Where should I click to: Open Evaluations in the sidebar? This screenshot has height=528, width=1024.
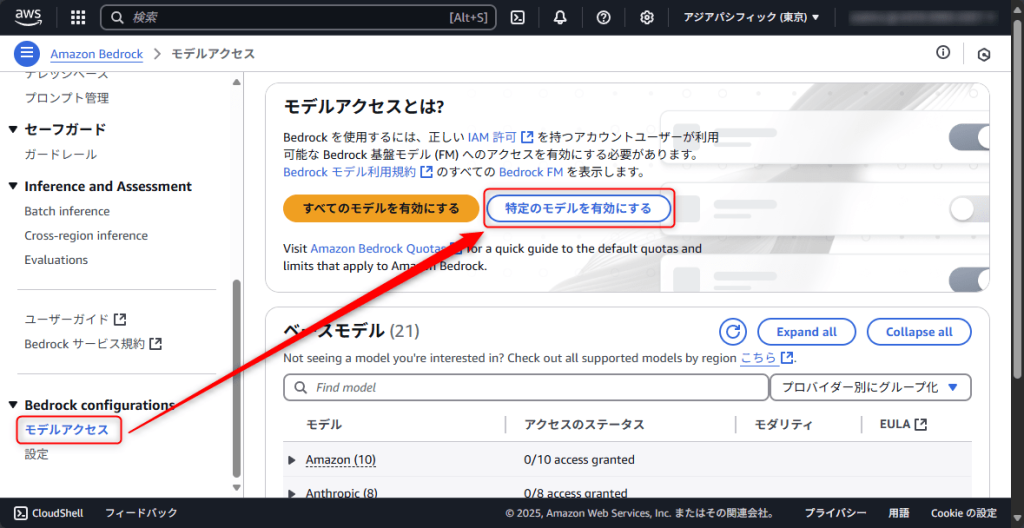click(56, 259)
